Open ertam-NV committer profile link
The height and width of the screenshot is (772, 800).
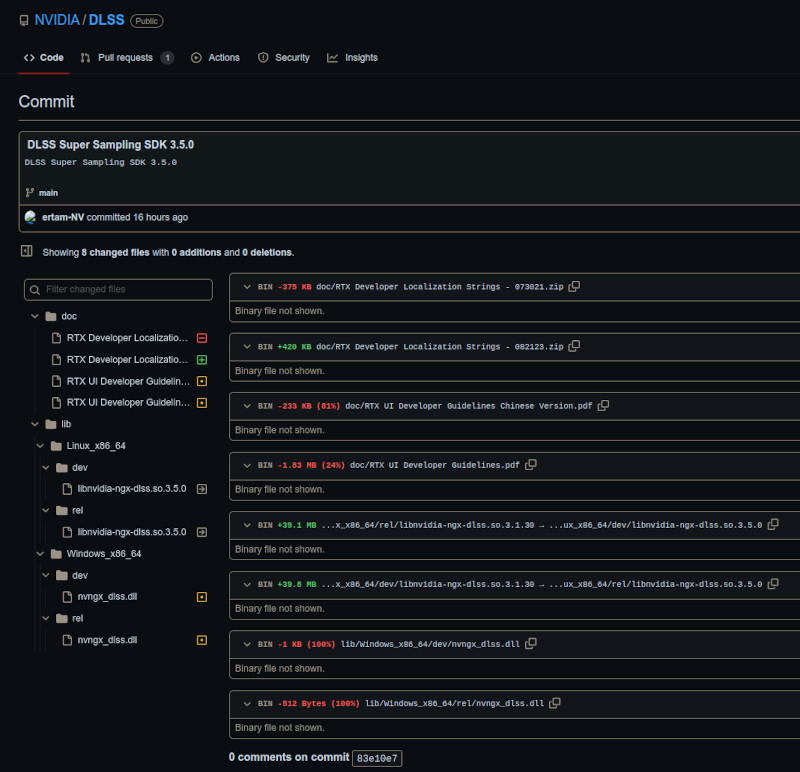coord(63,217)
